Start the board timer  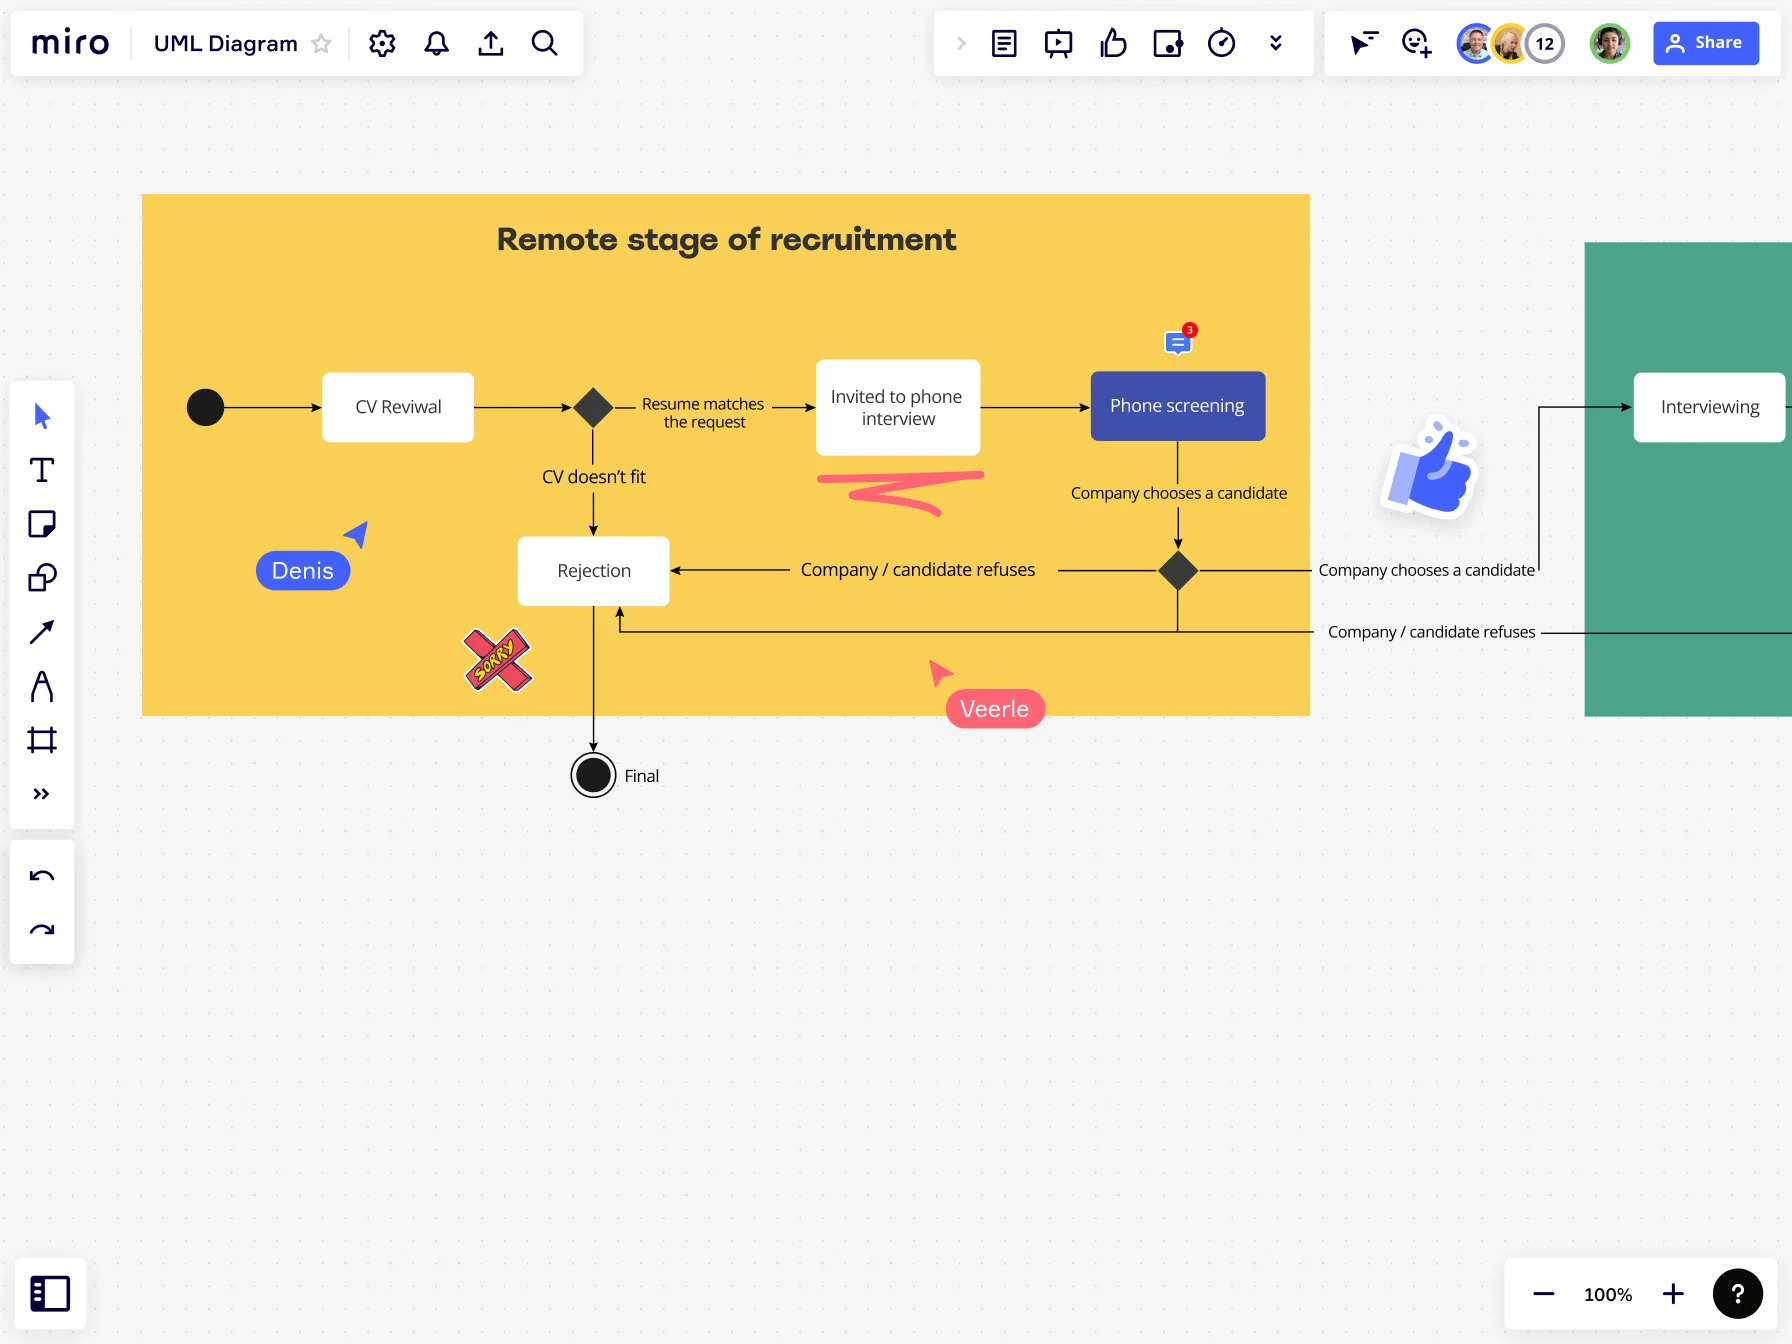[x=1221, y=43]
